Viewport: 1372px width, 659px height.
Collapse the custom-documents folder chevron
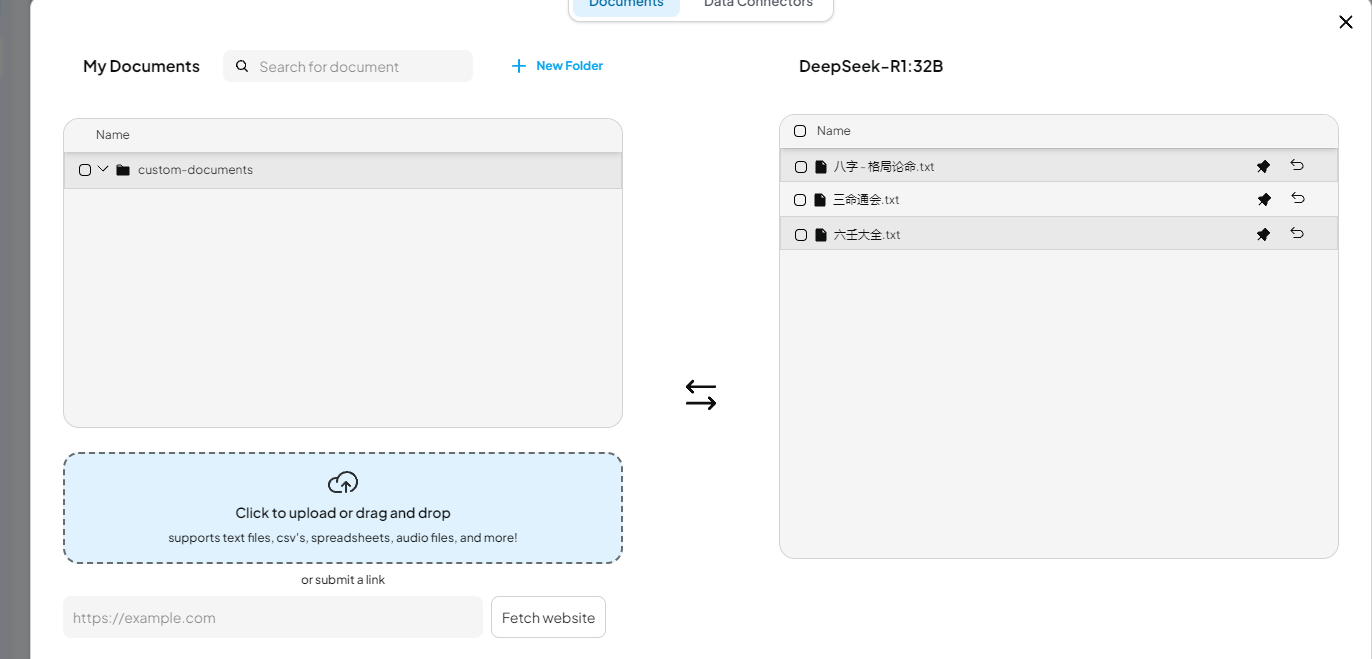pyautogui.click(x=103, y=169)
